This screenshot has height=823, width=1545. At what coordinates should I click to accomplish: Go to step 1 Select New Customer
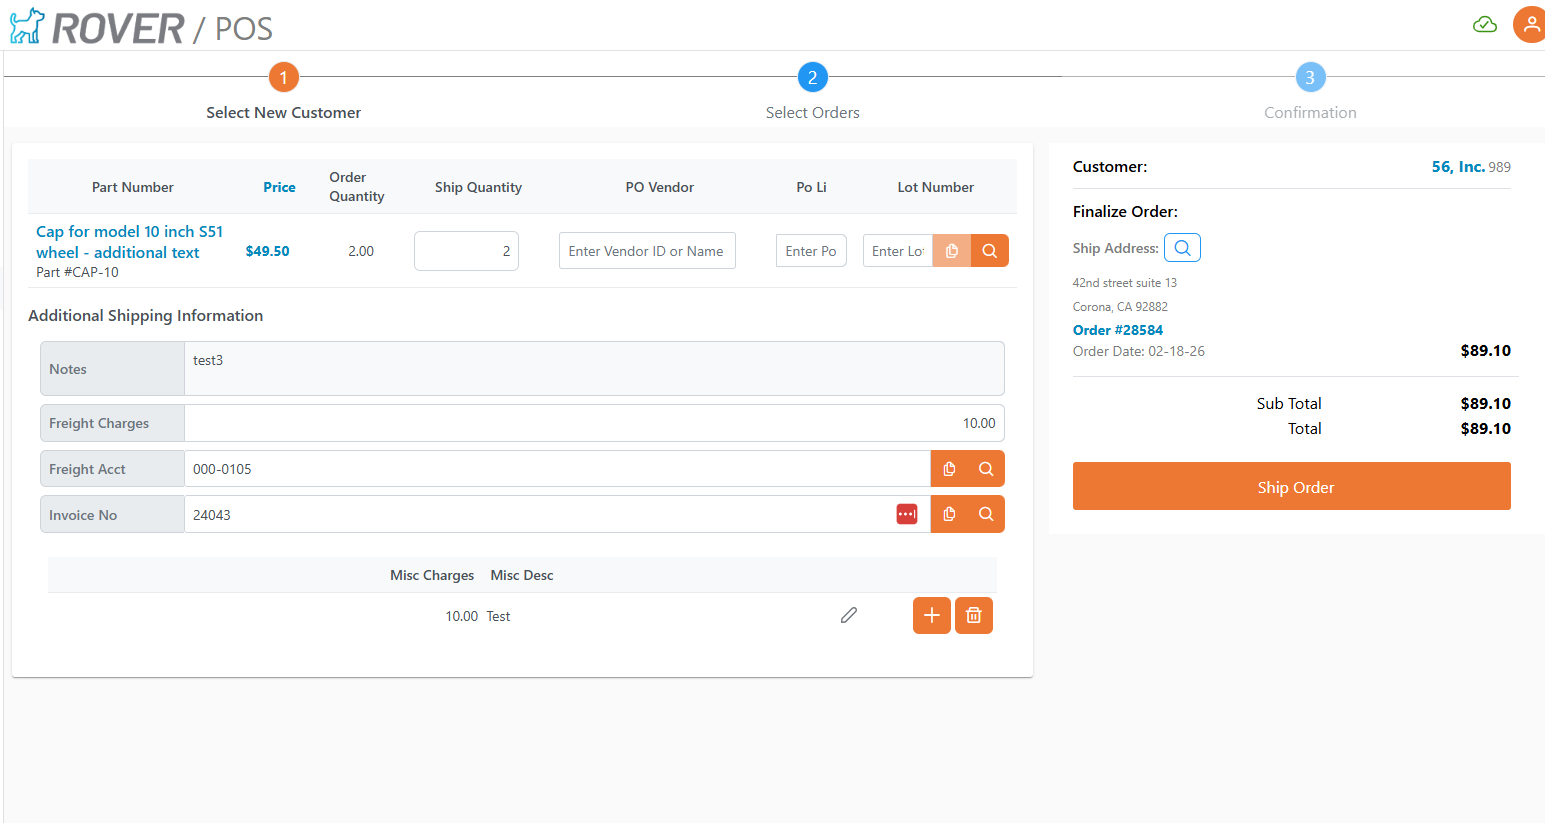point(283,78)
